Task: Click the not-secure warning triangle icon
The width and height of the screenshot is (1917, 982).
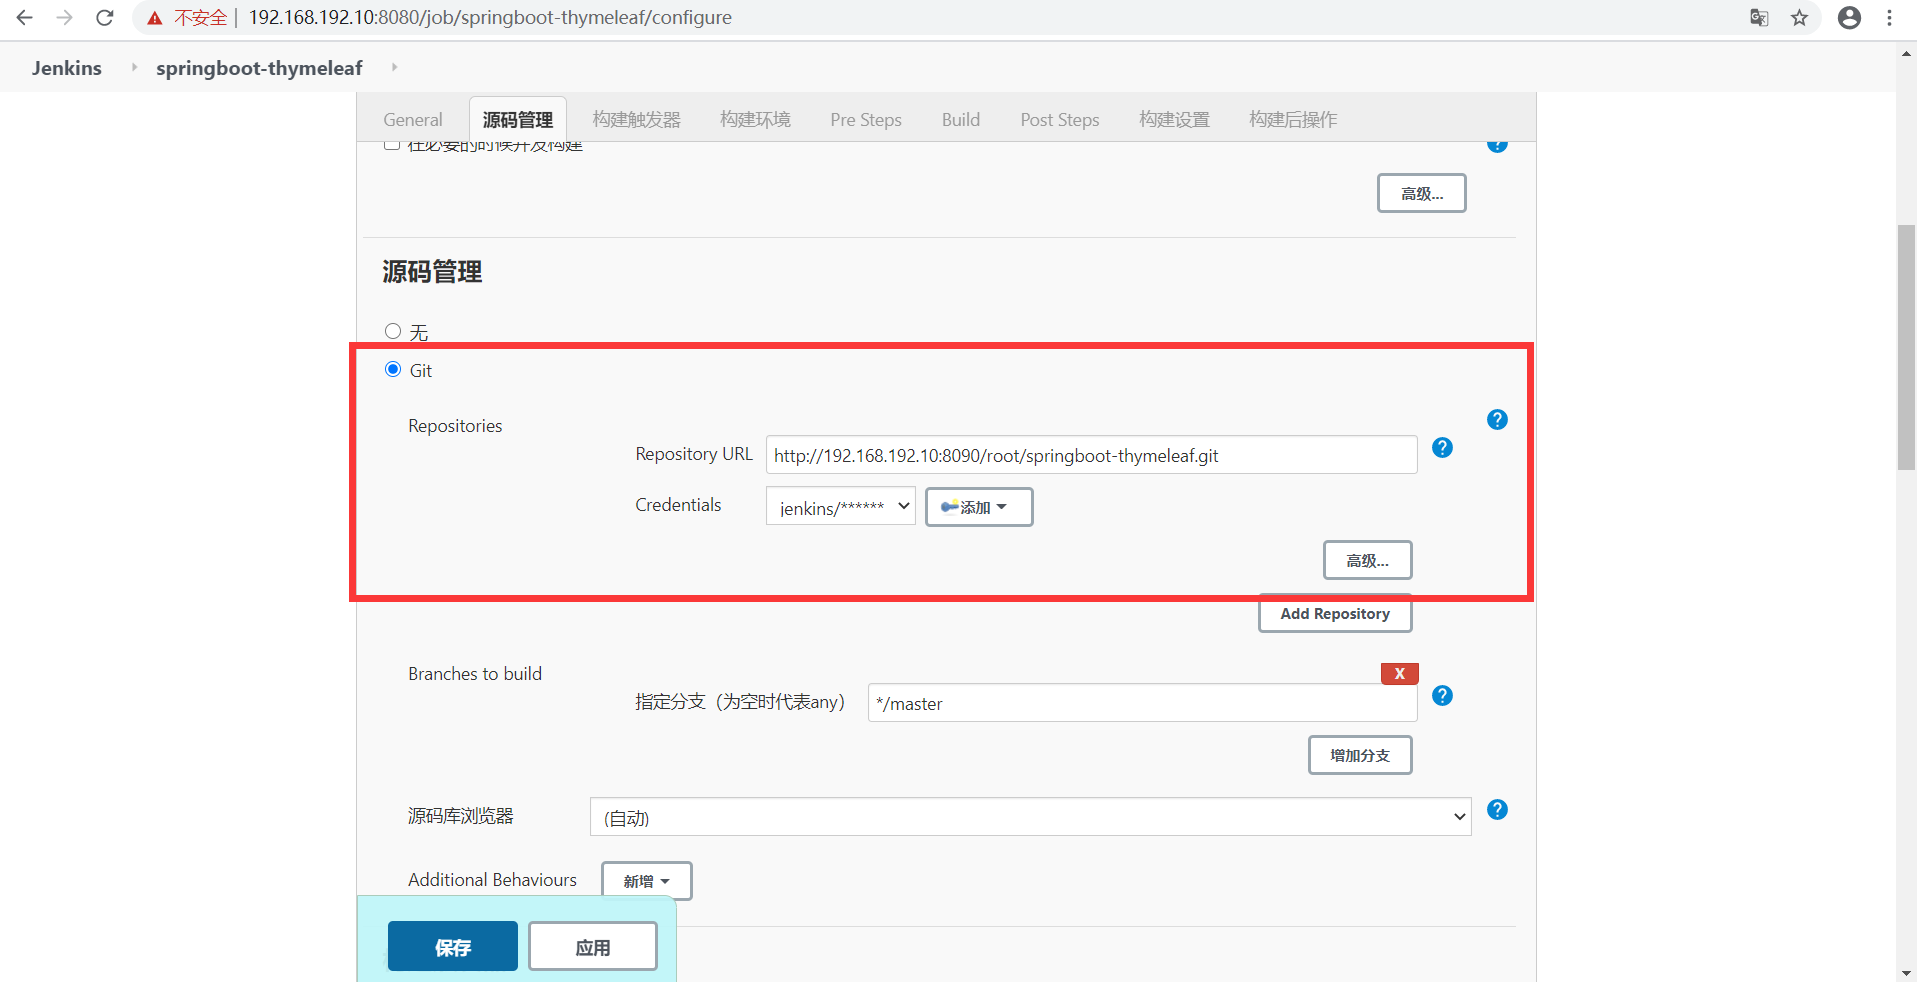Action: click(155, 18)
